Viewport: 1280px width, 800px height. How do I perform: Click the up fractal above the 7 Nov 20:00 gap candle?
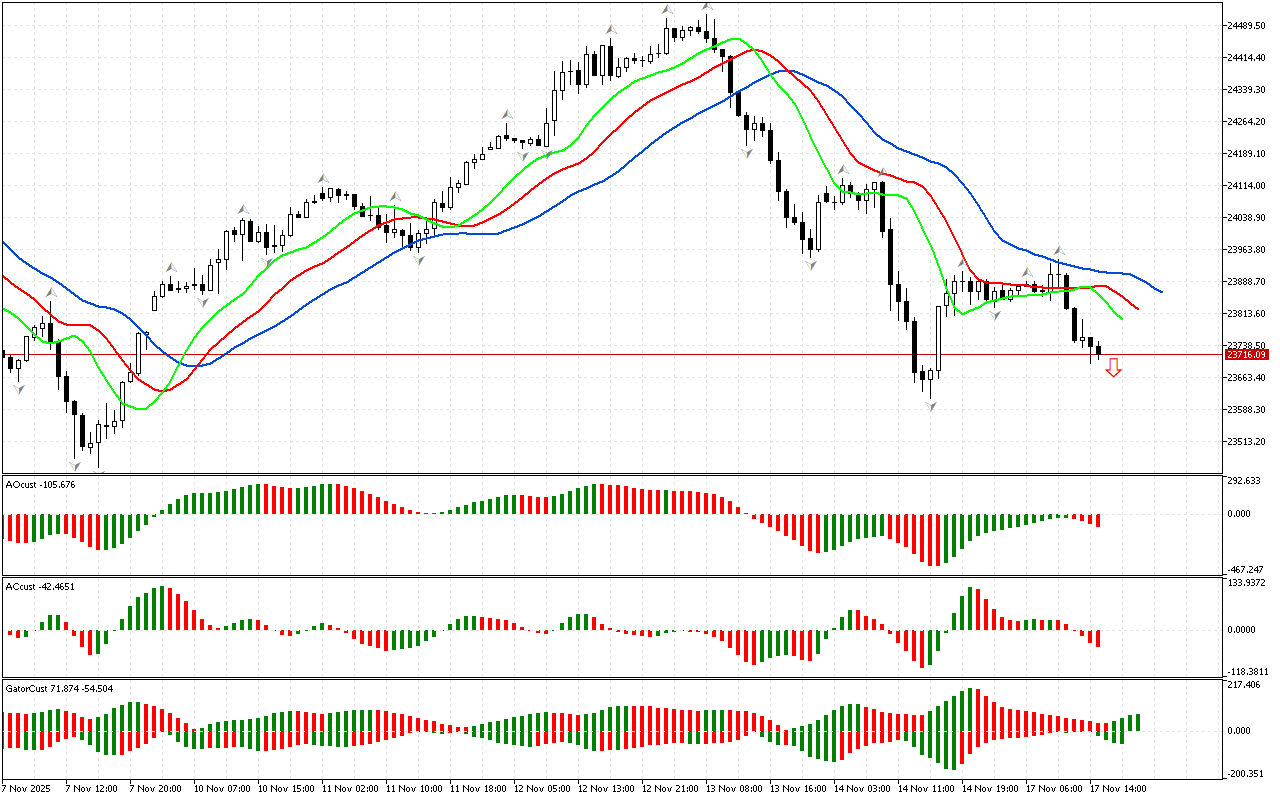[x=171, y=268]
